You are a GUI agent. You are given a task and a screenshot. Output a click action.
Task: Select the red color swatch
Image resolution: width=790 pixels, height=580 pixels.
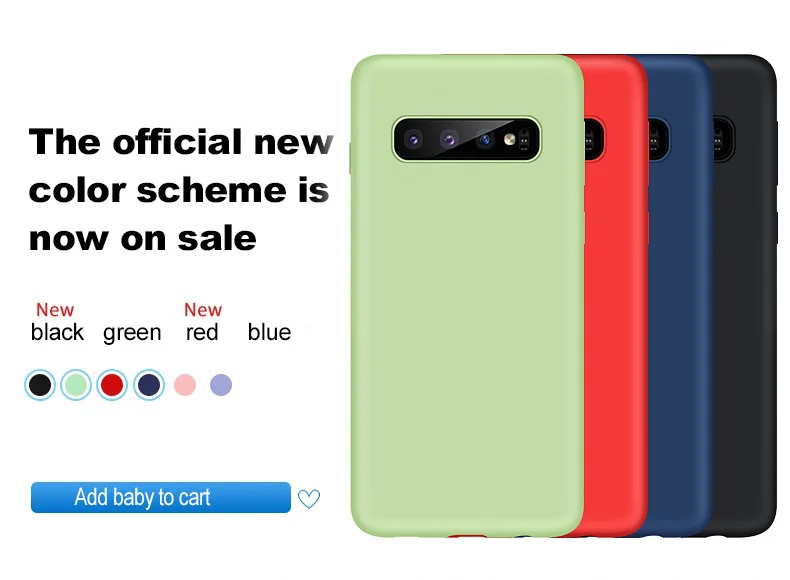[x=112, y=385]
